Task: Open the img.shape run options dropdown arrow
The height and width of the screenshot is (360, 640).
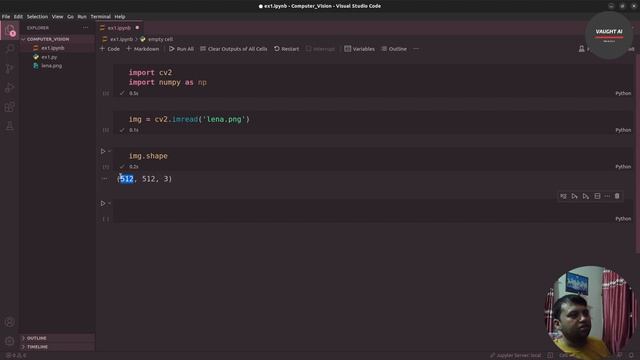Action: 109,151
